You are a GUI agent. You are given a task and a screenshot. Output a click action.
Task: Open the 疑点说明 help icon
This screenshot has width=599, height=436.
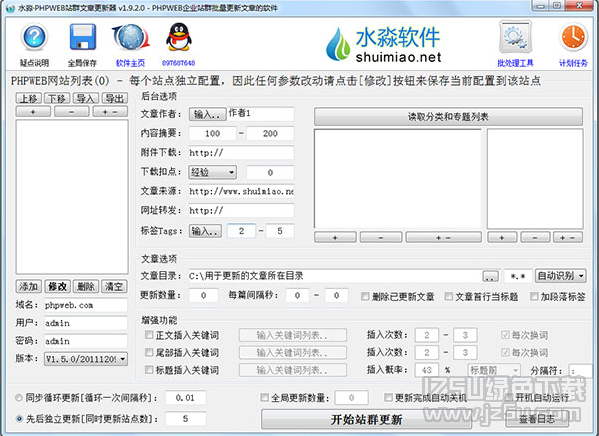click(34, 37)
